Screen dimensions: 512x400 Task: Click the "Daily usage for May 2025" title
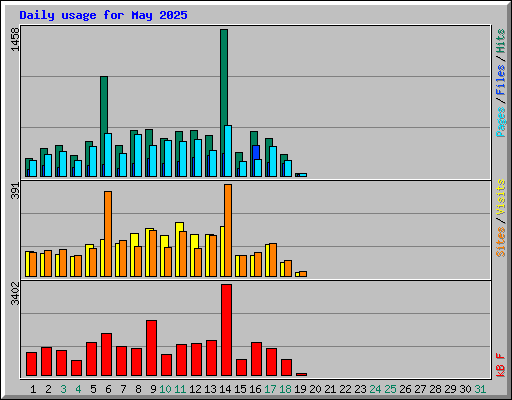click(103, 15)
